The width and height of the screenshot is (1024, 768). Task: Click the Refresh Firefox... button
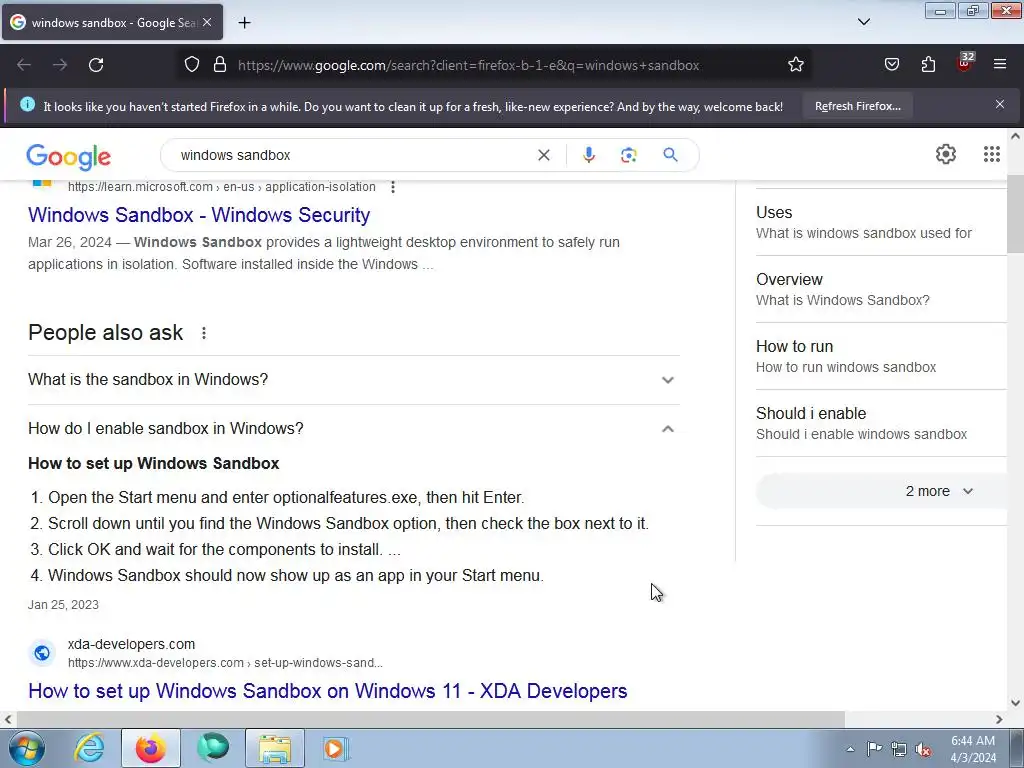(x=857, y=106)
